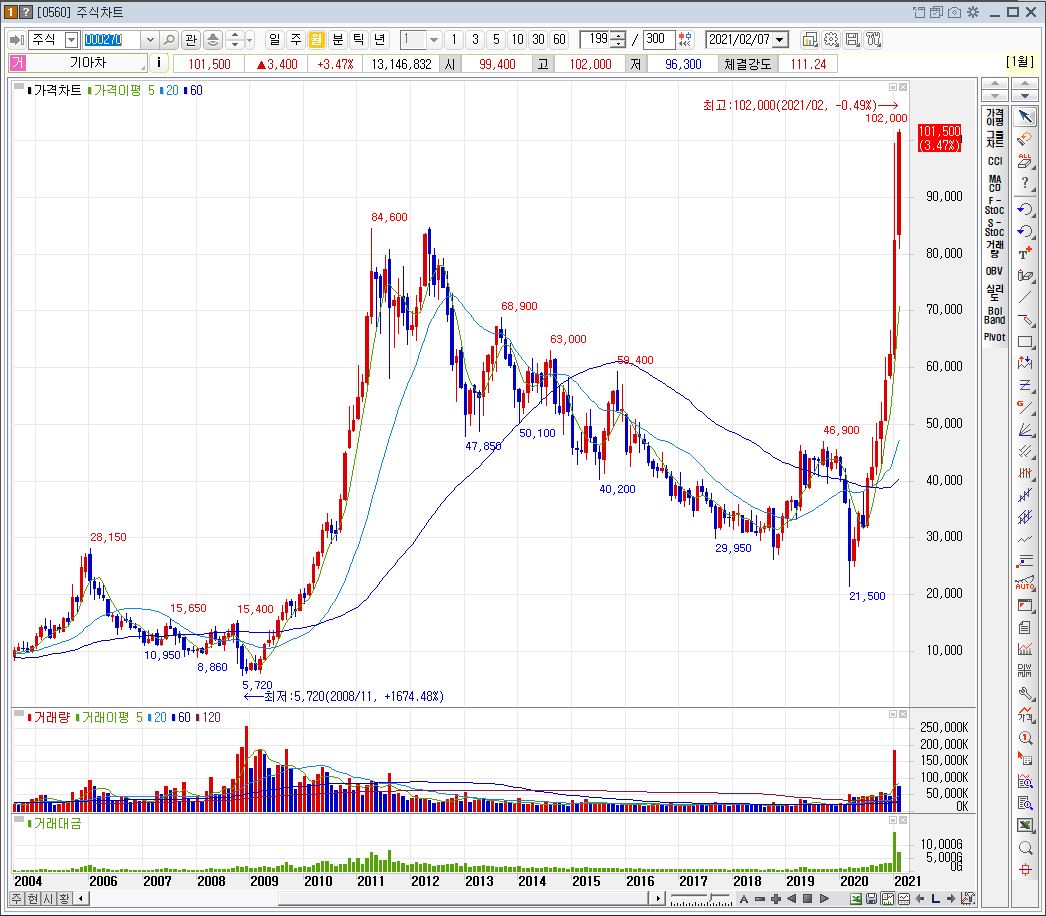Screen dimensions: 1046x916
Task: Switch chart to daily (일) period
Action: [x=274, y=40]
